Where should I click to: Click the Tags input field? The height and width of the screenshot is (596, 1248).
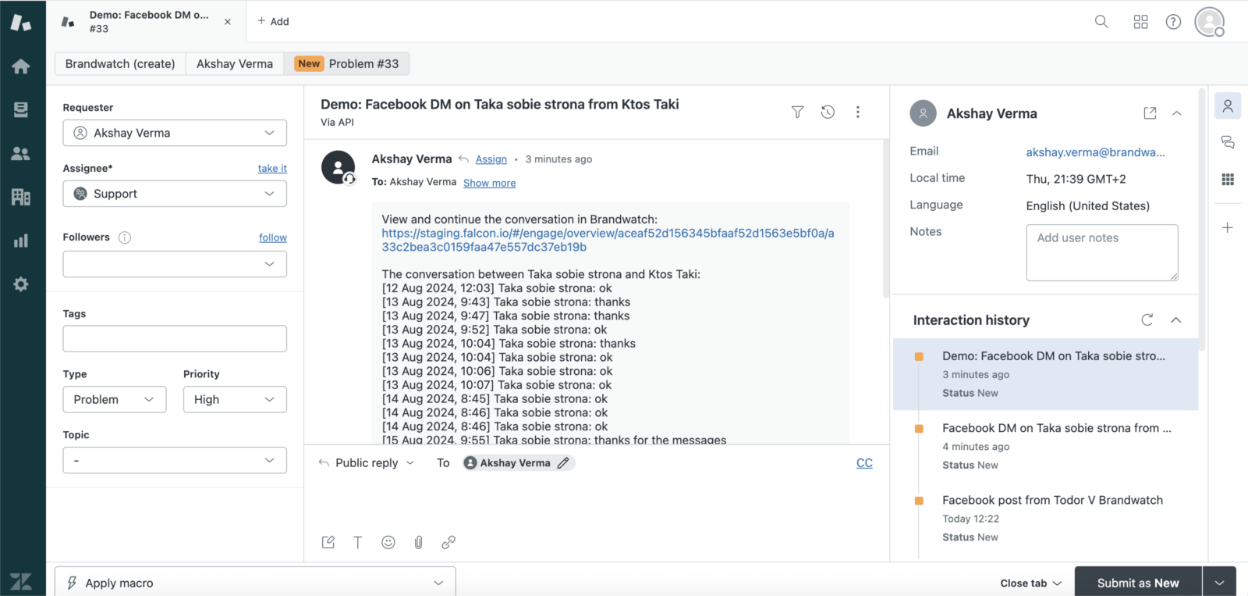coord(175,339)
